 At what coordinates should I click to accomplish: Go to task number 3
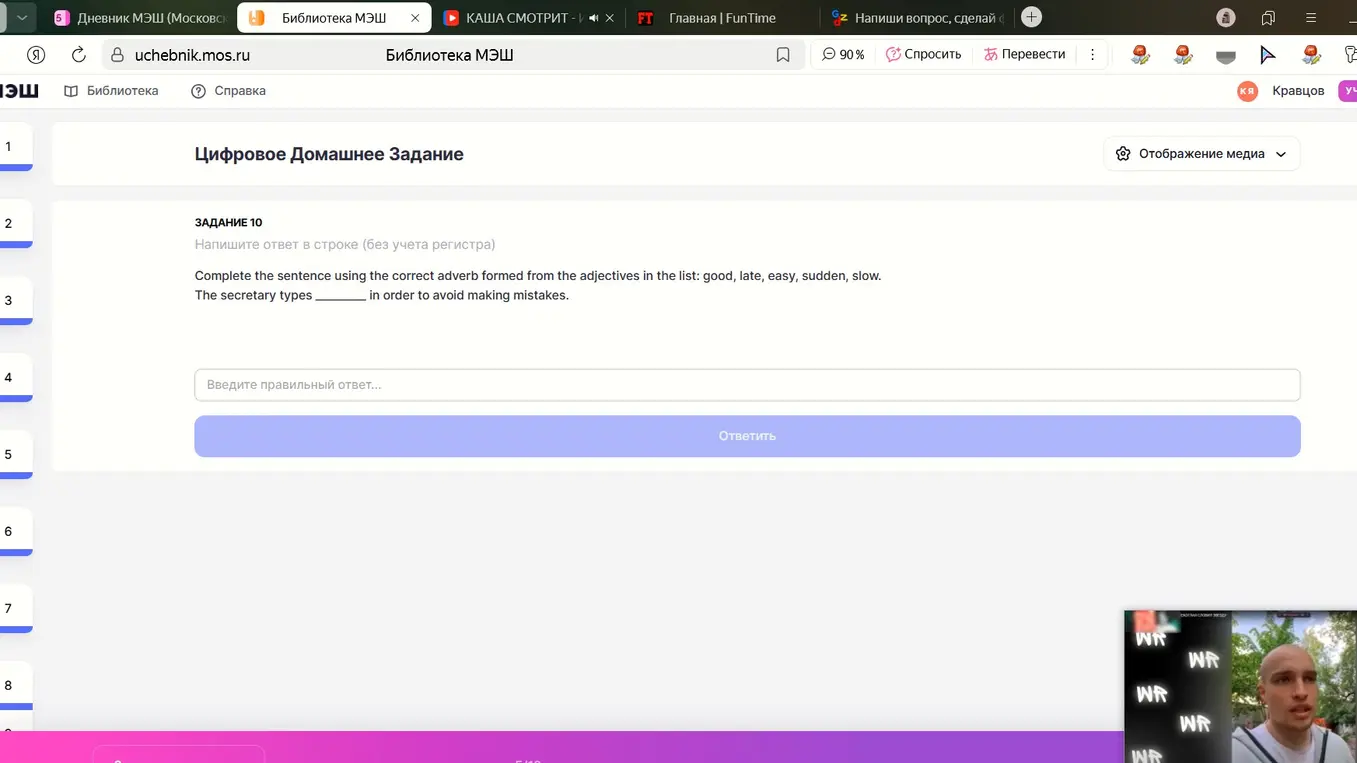[14, 301]
